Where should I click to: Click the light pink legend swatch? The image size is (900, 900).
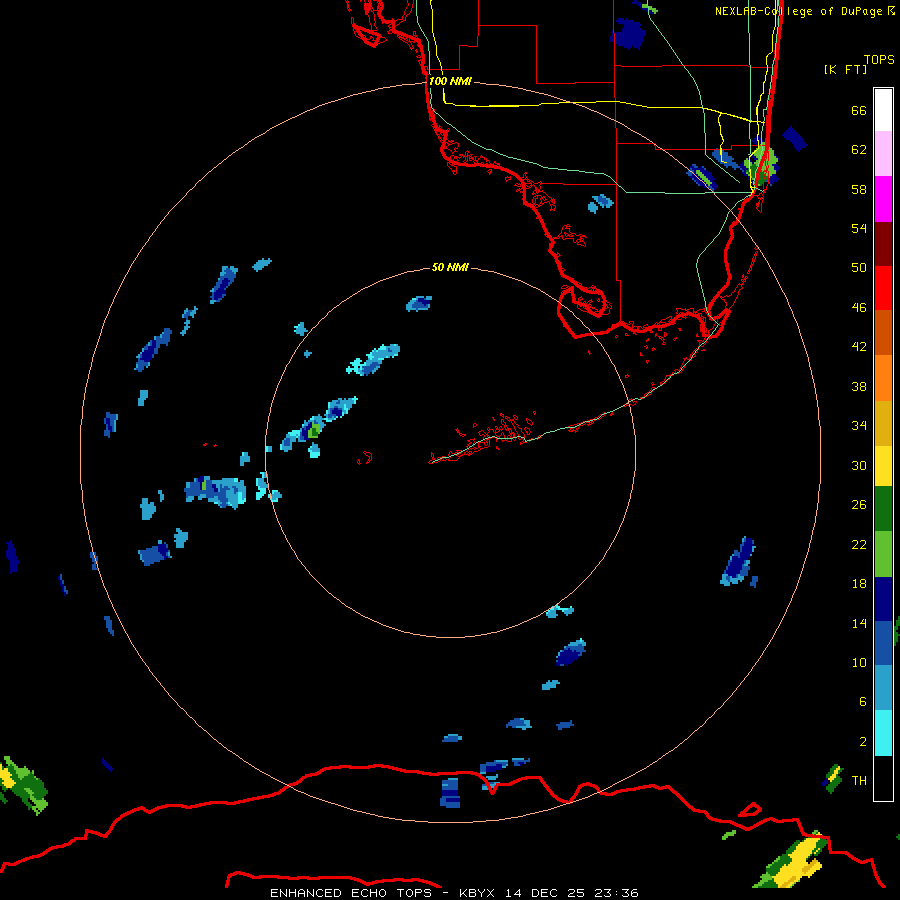click(883, 154)
